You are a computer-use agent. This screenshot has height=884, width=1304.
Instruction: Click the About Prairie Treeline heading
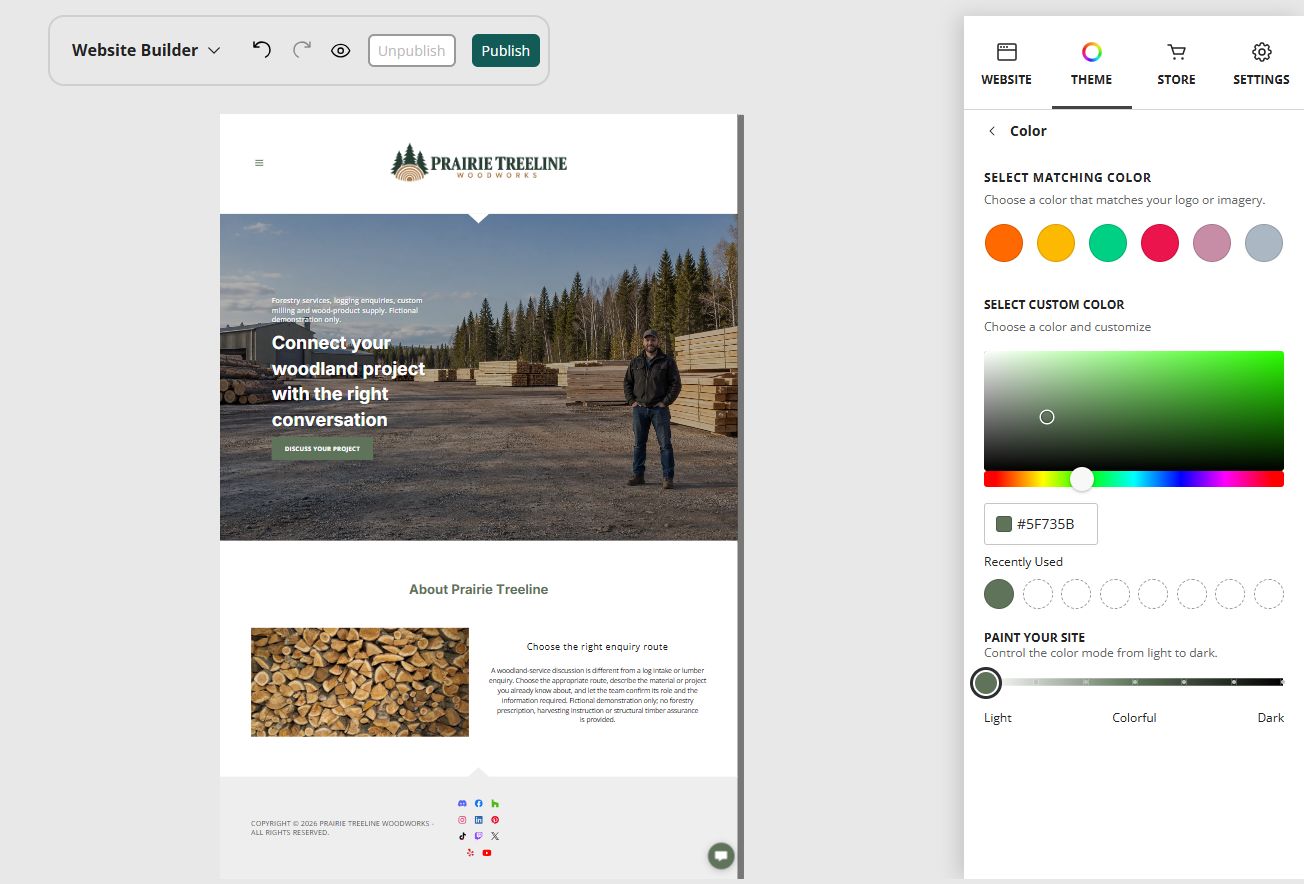(x=479, y=589)
